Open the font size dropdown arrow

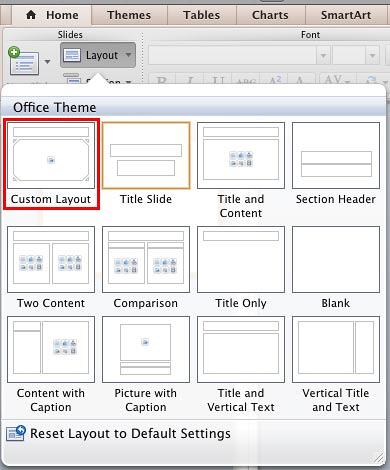(372, 56)
